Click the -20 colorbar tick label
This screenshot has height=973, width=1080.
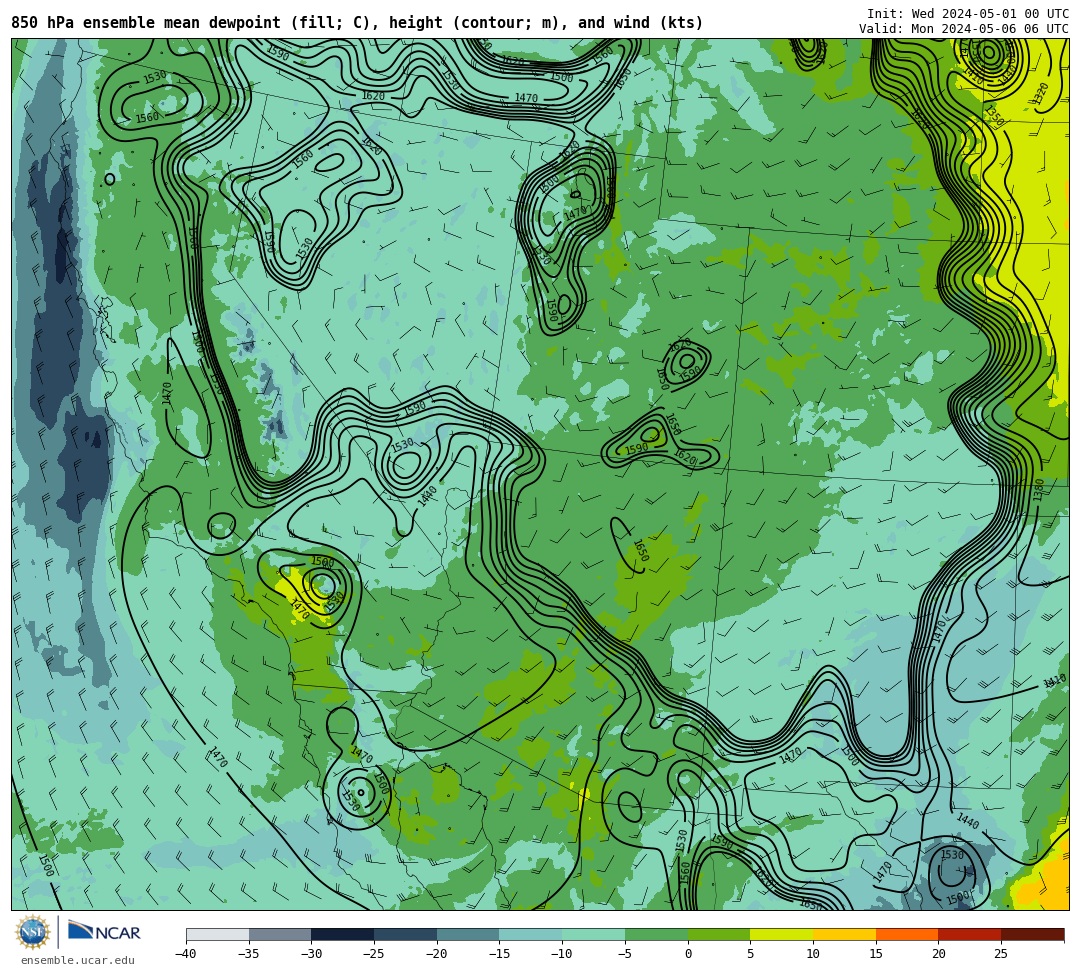point(436,954)
